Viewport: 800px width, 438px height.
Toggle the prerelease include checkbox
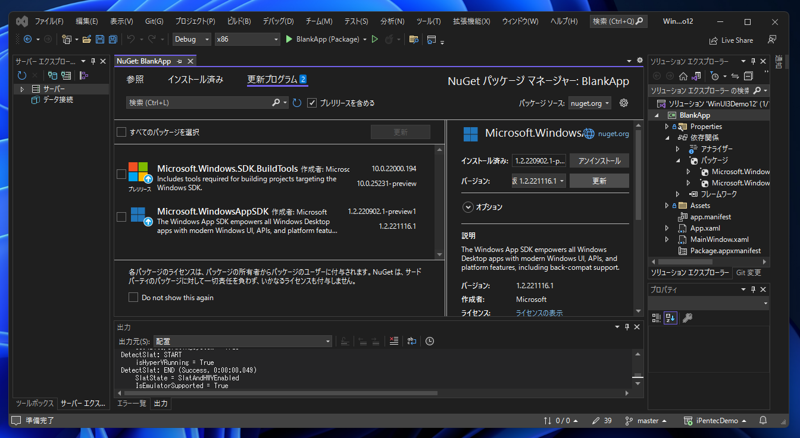312,103
